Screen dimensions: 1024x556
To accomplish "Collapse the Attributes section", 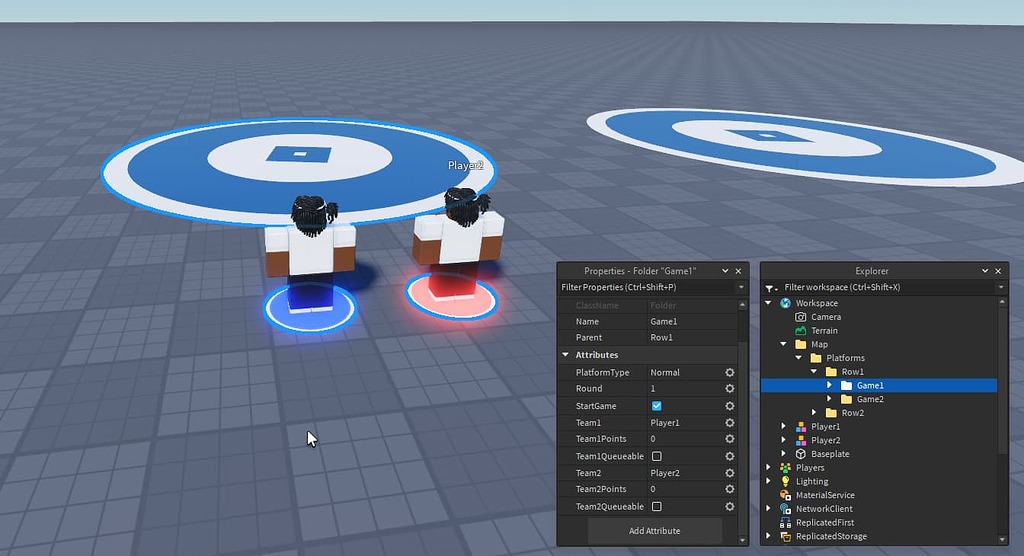I will coord(566,355).
